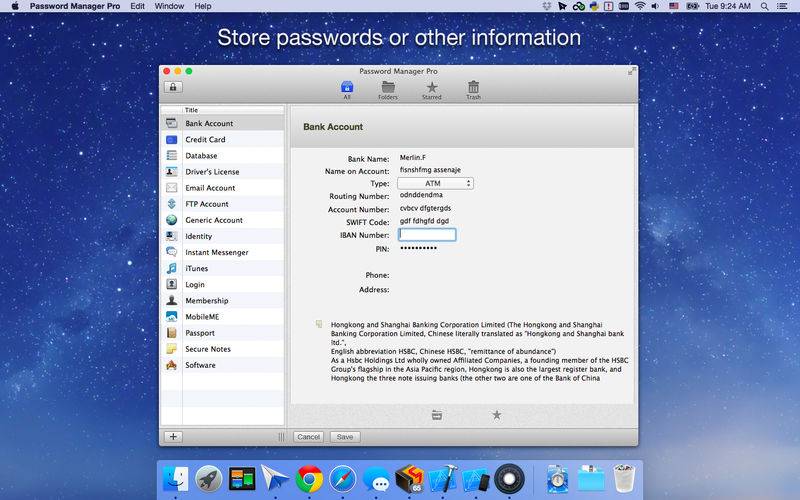Star this entry with the star icon
The width and height of the screenshot is (800, 500).
(496, 415)
